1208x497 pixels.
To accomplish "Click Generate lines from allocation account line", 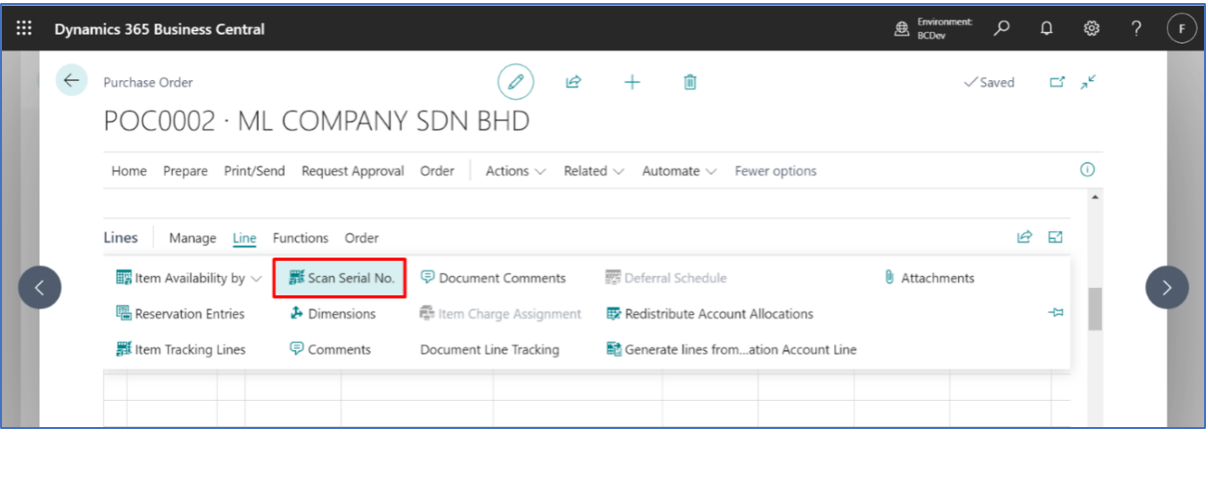I will coord(731,350).
